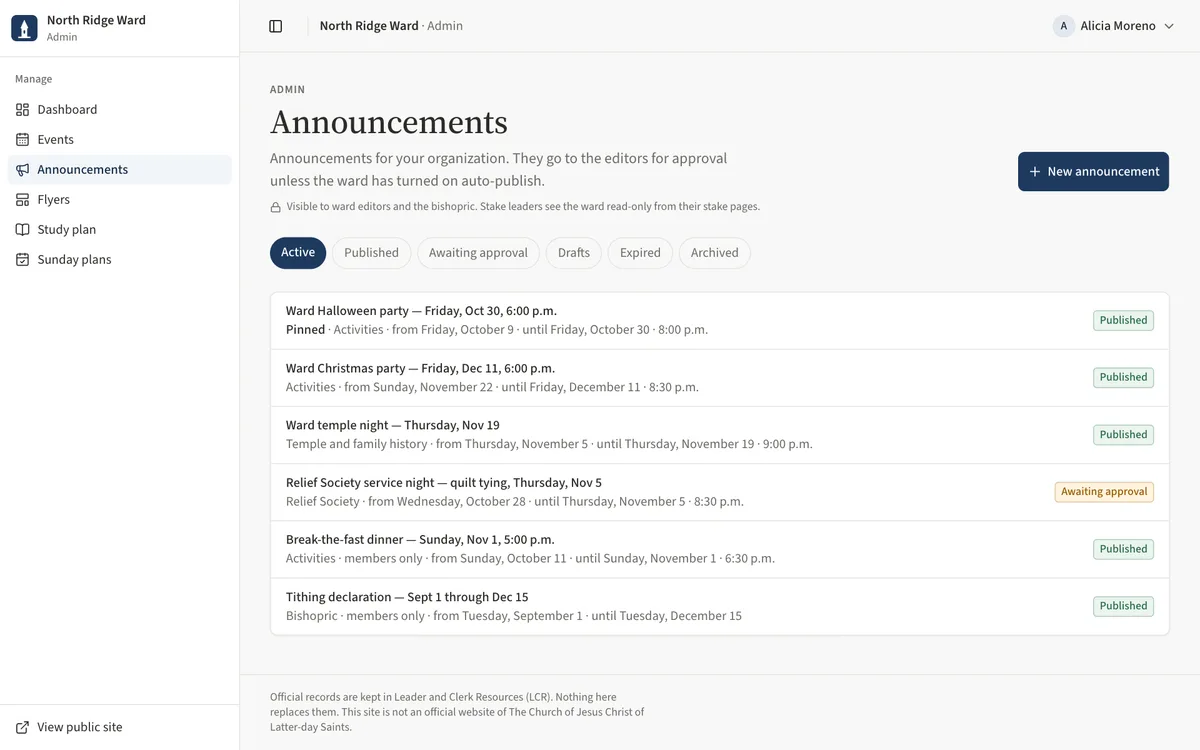Click Temple and family history details line
The width and height of the screenshot is (1200, 750).
(549, 444)
